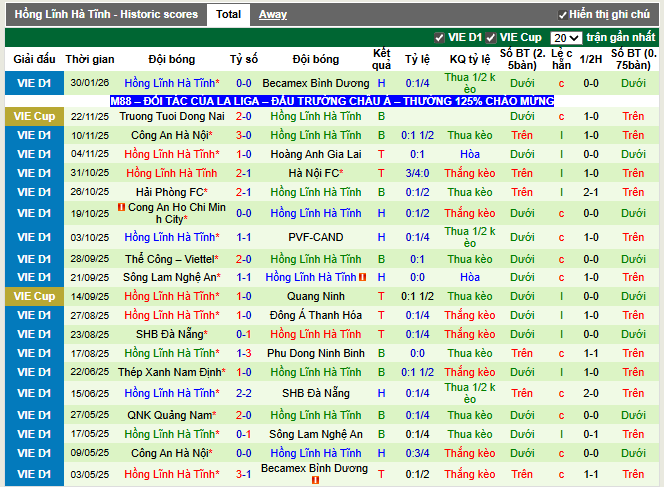Open Hoàng Anh Gia Lai team link
This screenshot has width=664, height=487.
coord(315,154)
